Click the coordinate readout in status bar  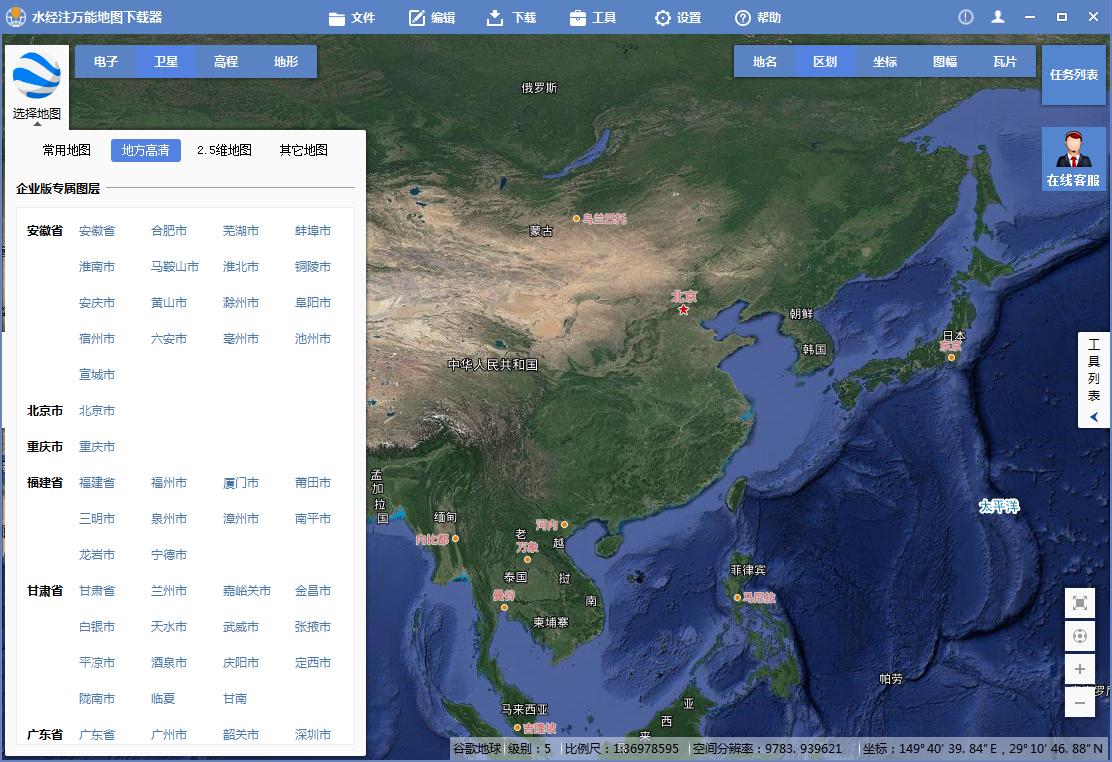pos(982,749)
